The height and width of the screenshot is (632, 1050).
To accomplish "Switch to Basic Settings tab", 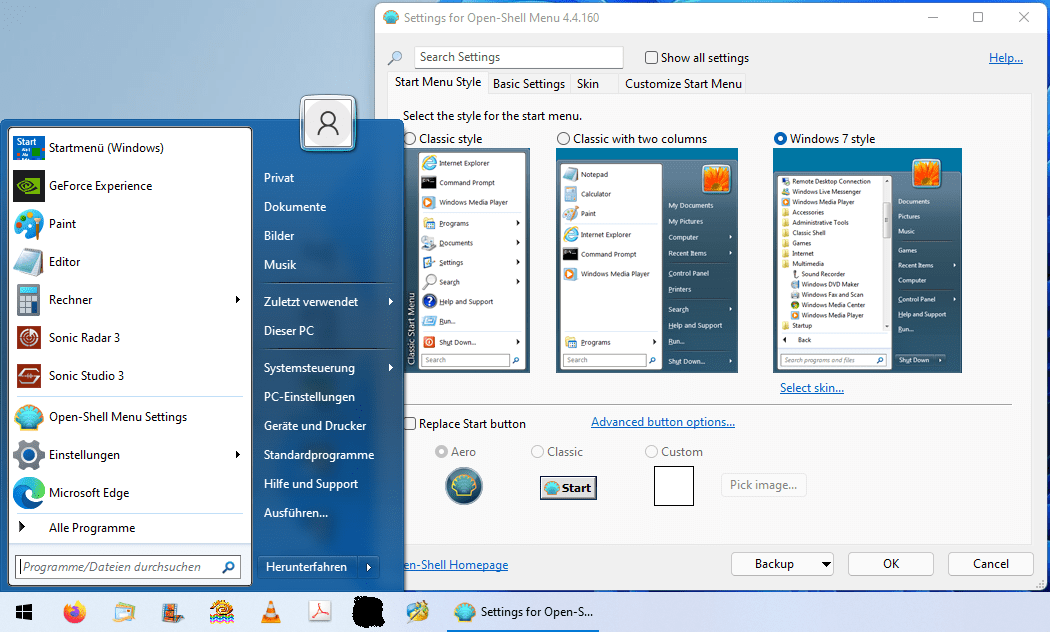I will point(529,84).
